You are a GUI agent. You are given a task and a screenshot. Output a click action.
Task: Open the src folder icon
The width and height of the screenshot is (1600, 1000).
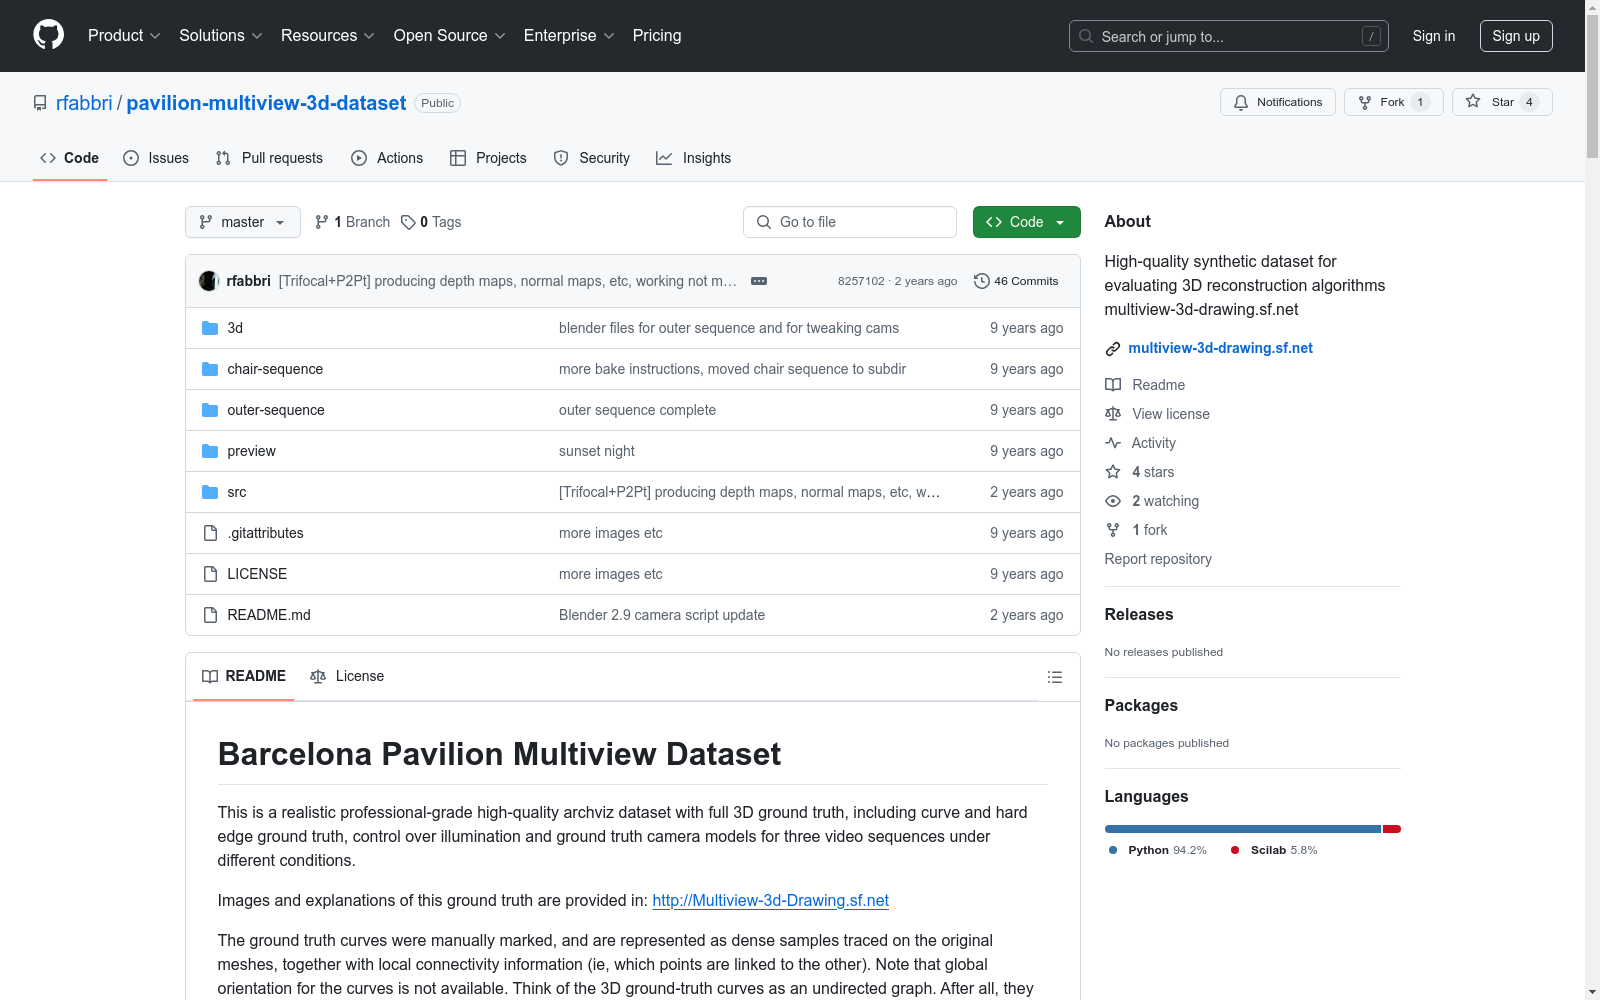coord(210,492)
